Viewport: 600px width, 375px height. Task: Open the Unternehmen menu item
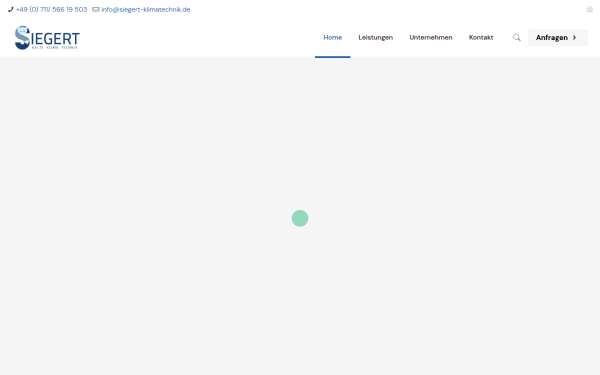[431, 38]
